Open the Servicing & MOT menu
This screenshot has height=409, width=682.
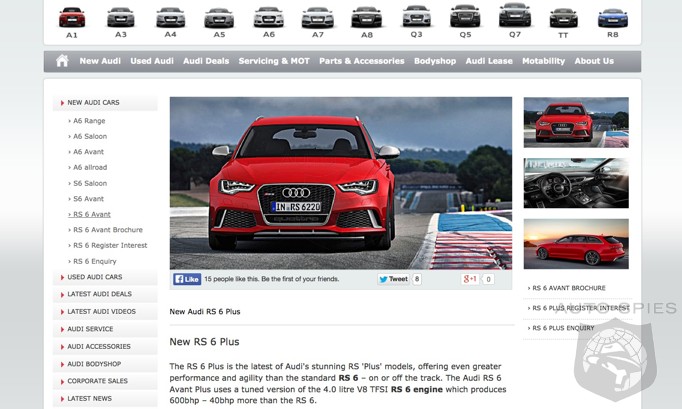click(x=274, y=61)
